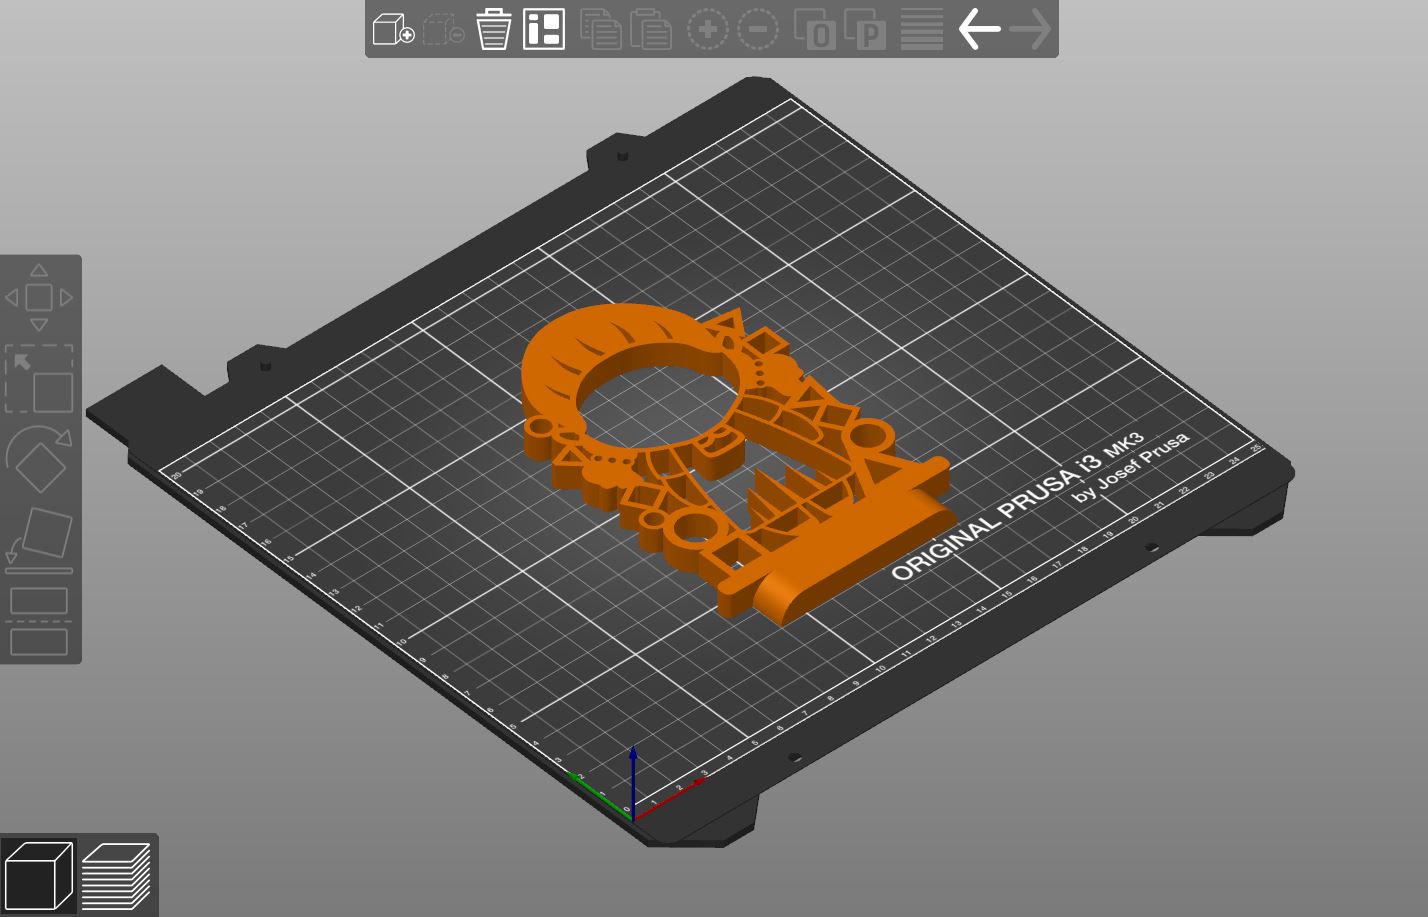1428x917 pixels.
Task: Redo the last action
Action: coord(1030,28)
